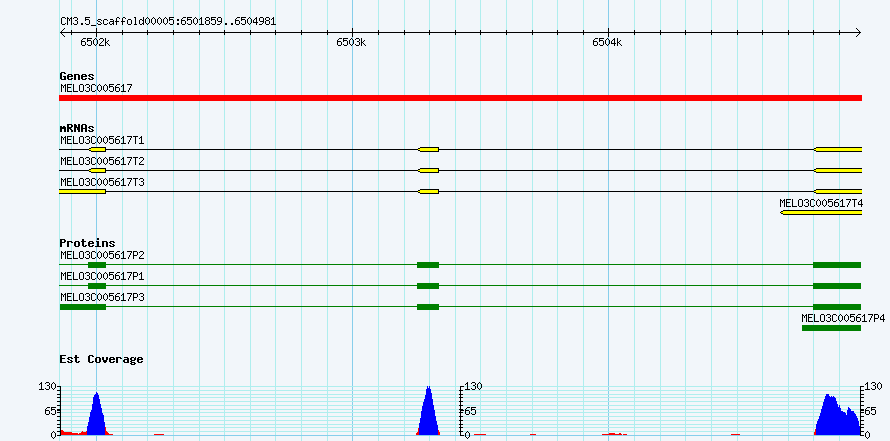Click the 6503k ruler tick label
Viewport: 890px width, 441px height.
tap(351, 42)
